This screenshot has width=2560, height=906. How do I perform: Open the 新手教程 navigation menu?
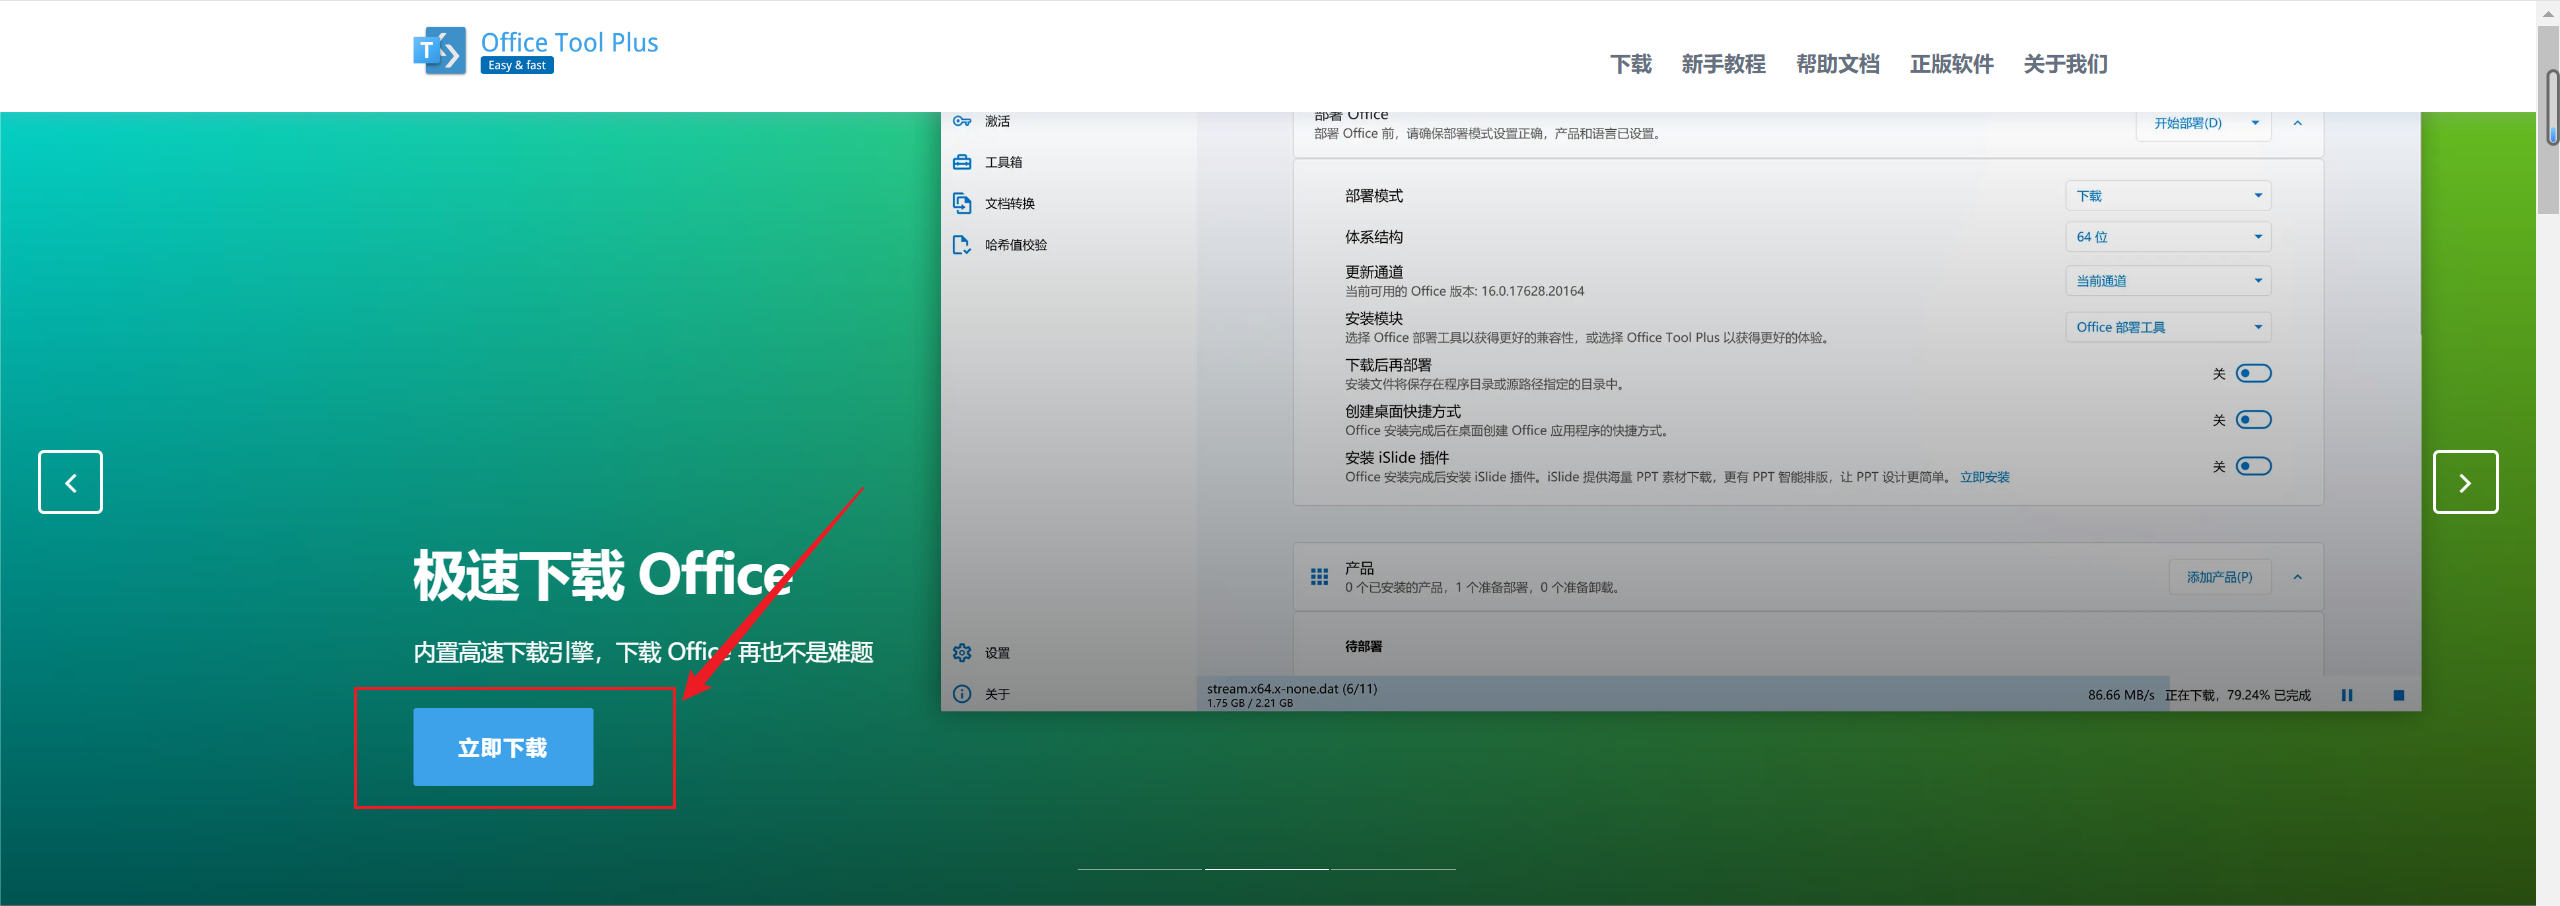click(x=1724, y=64)
